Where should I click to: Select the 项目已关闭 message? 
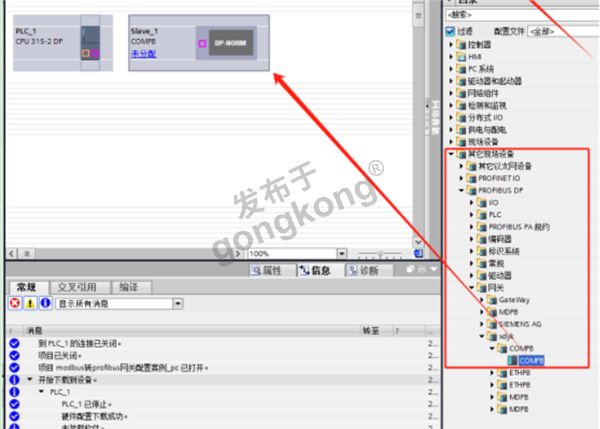pos(60,356)
